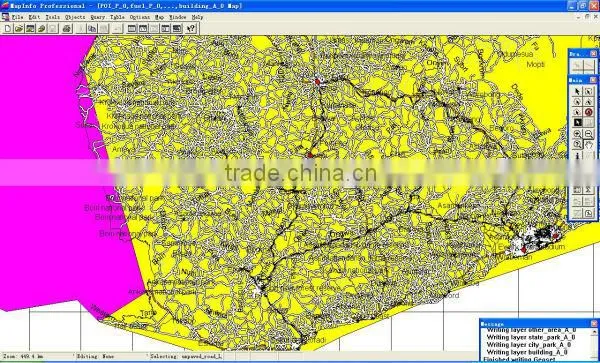Open the Options menu
600x363 pixels.
[140, 17]
